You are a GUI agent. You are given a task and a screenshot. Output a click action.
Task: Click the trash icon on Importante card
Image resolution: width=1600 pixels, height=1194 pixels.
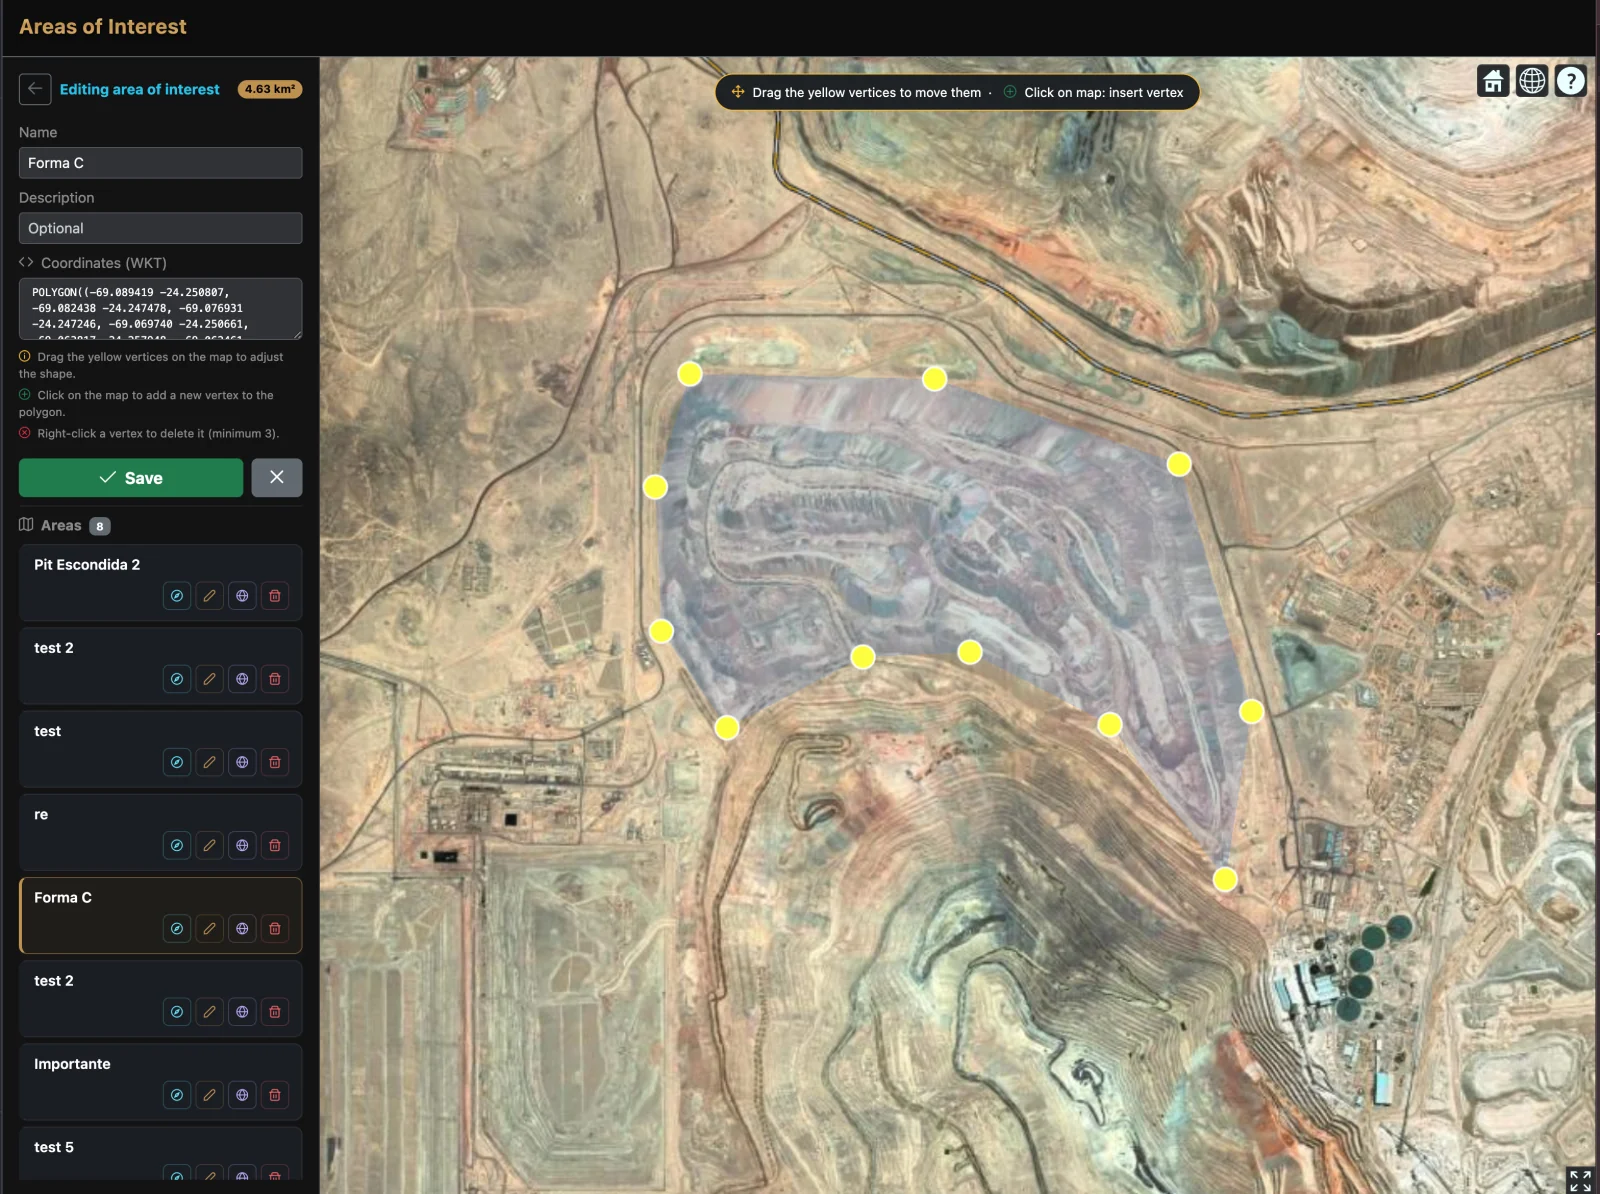275,1095
